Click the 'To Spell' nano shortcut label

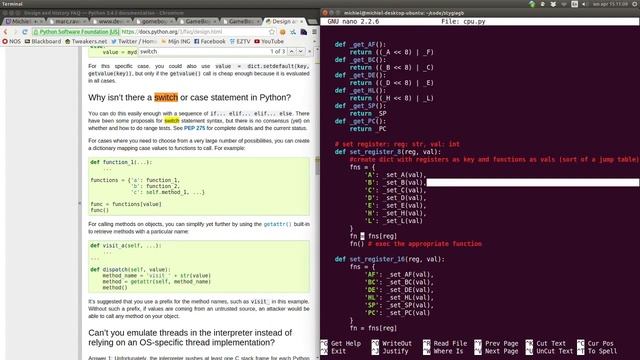[602, 351]
